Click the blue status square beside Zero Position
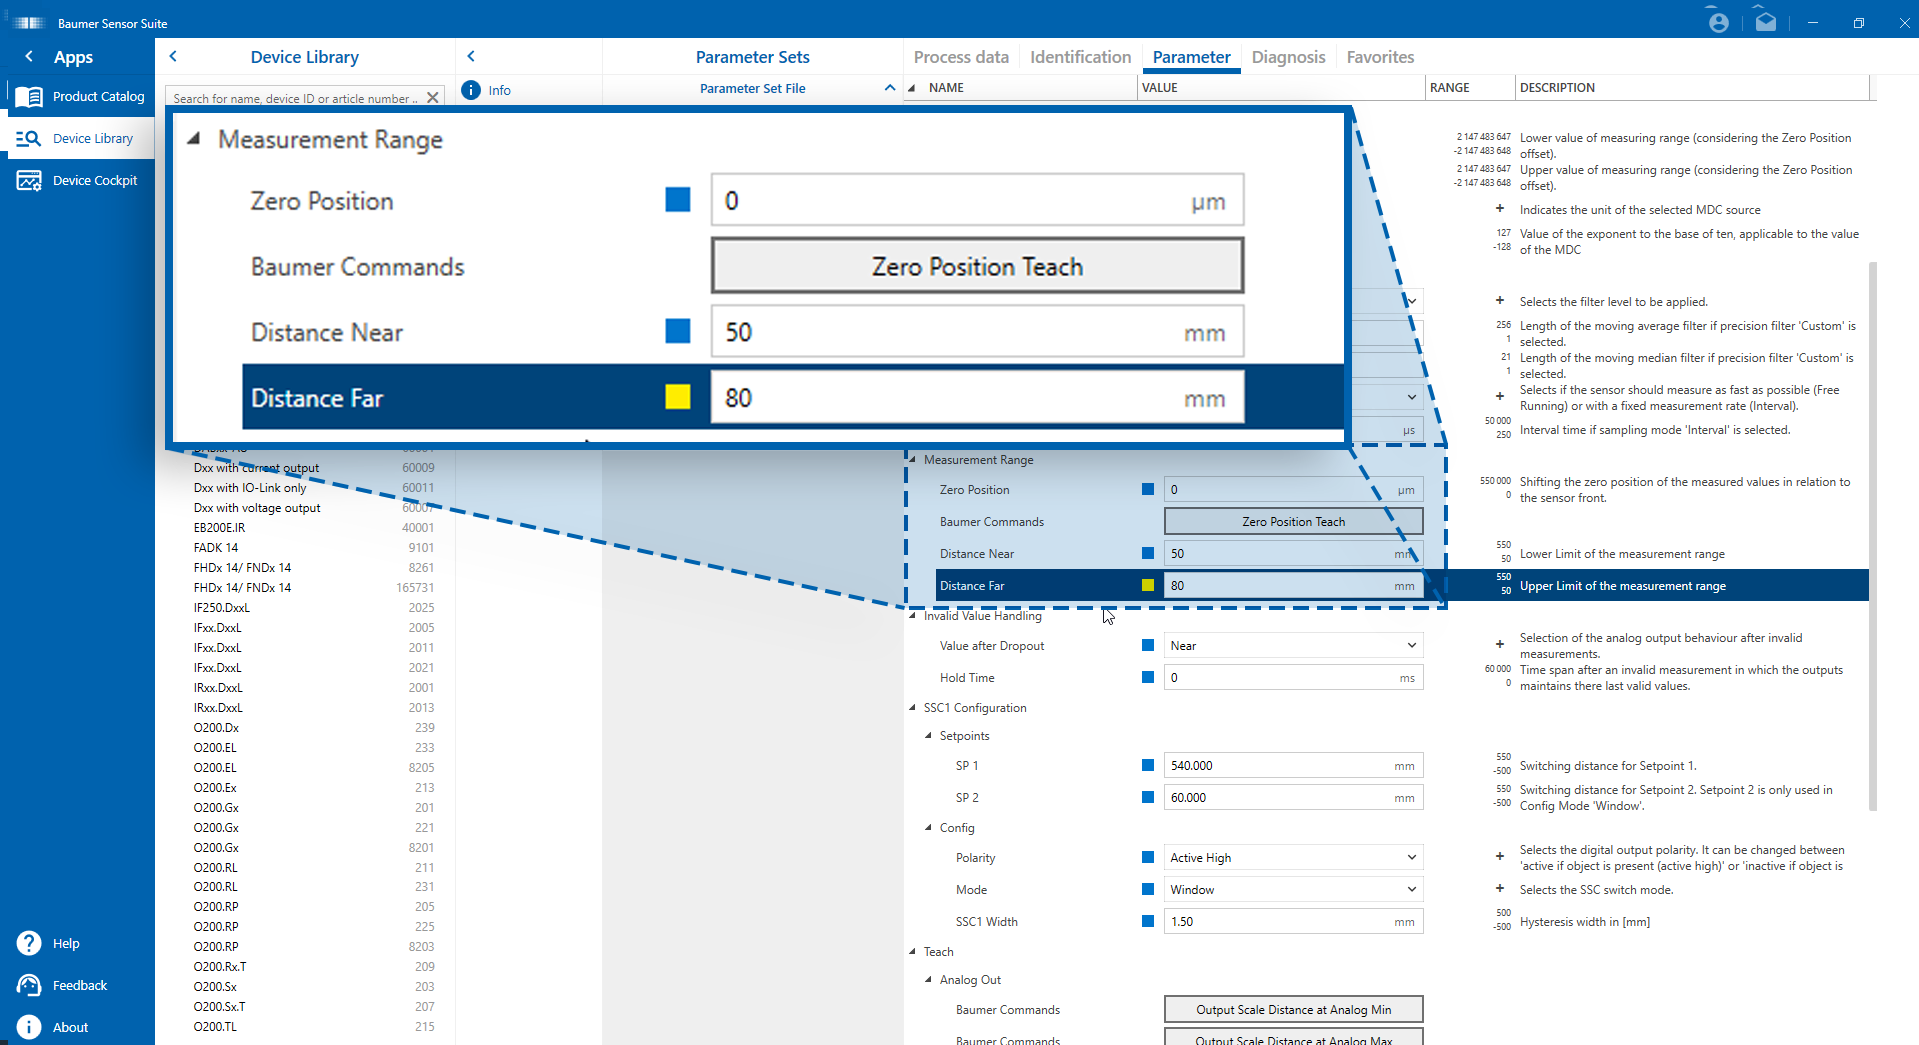This screenshot has width=1919, height=1045. pos(1148,490)
